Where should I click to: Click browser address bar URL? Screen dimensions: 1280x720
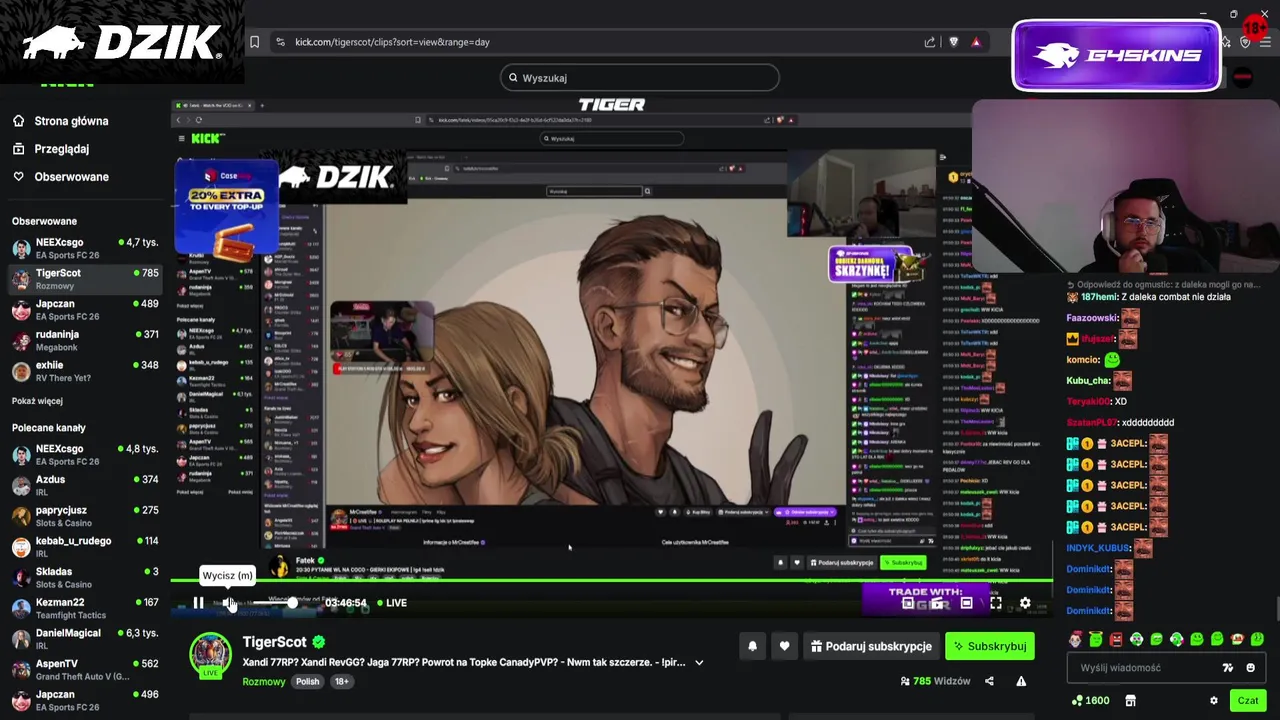(x=392, y=42)
